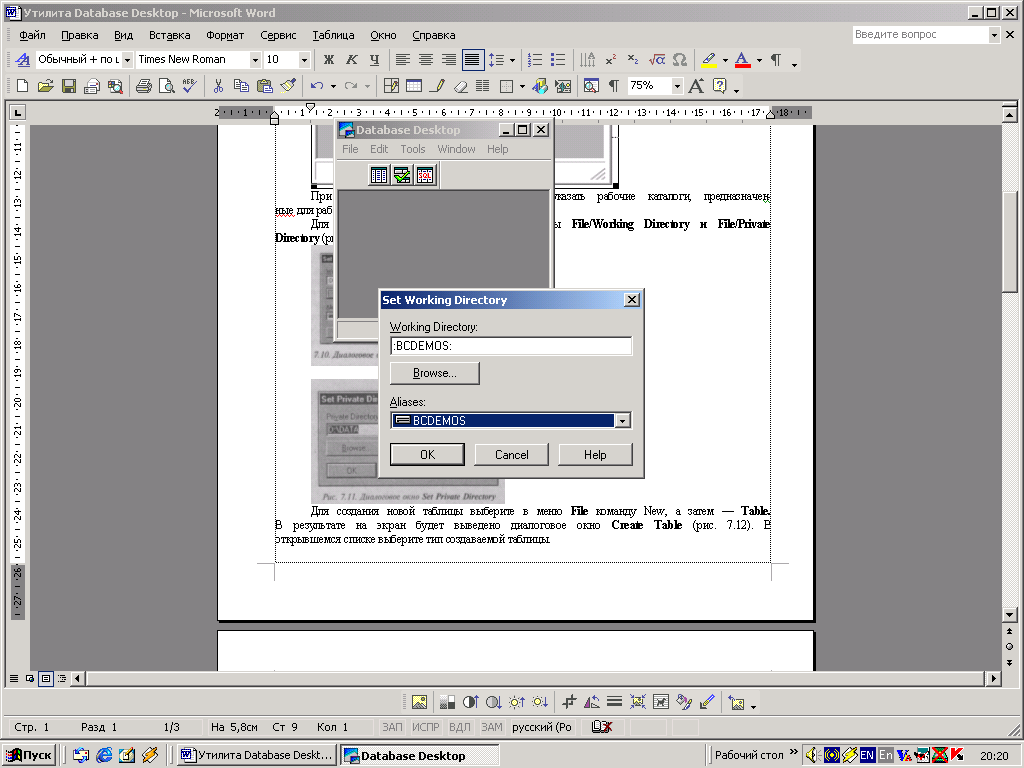Run the spelling and grammar check

coord(189,86)
